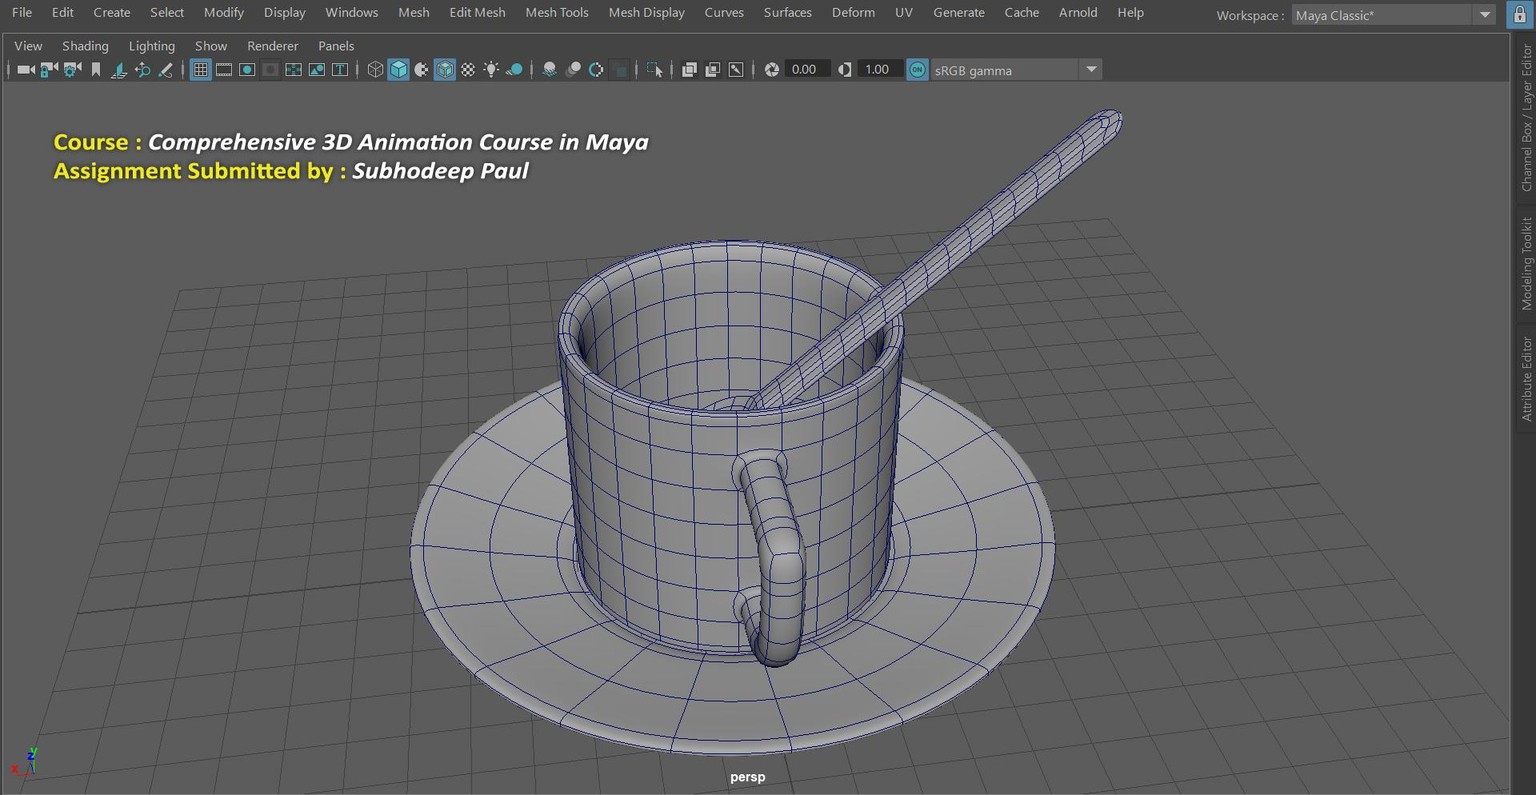Open the Mesh Display menu
This screenshot has height=795, width=1536.
coord(647,13)
